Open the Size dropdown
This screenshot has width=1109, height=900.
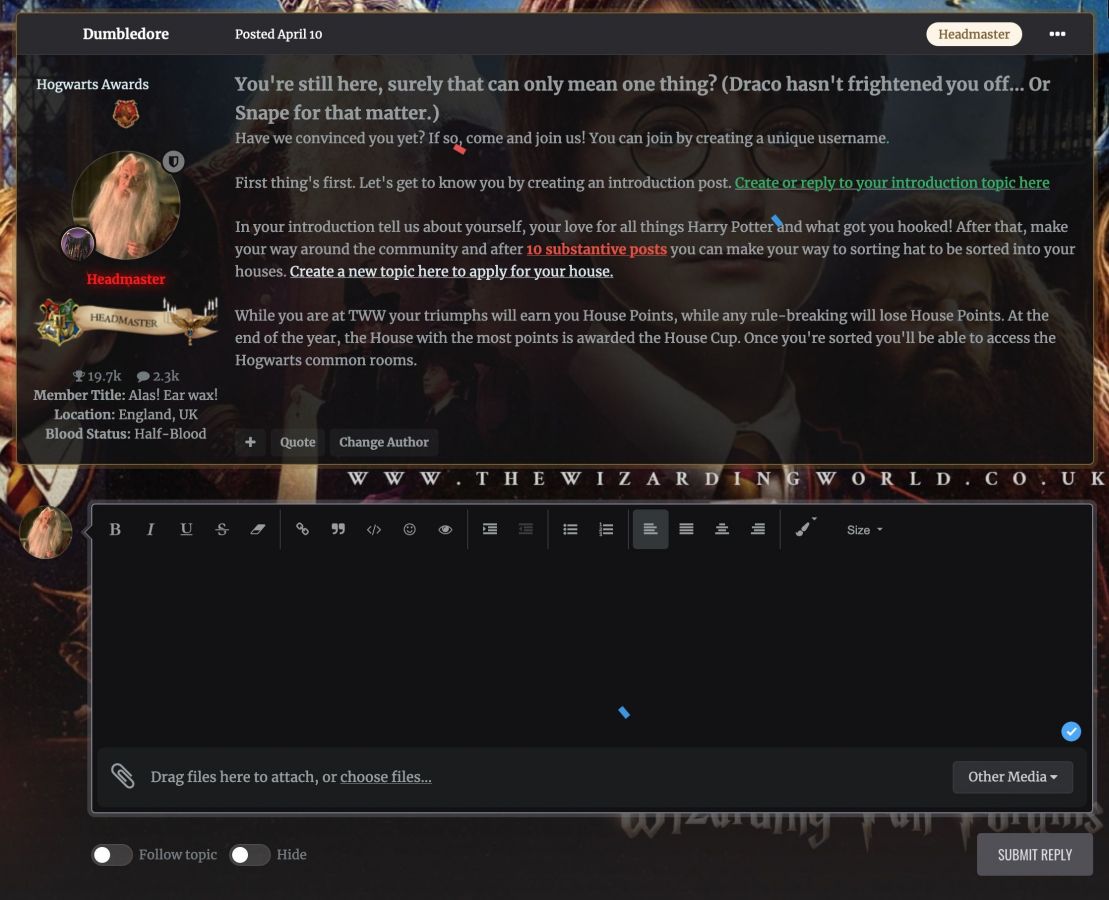coord(864,530)
